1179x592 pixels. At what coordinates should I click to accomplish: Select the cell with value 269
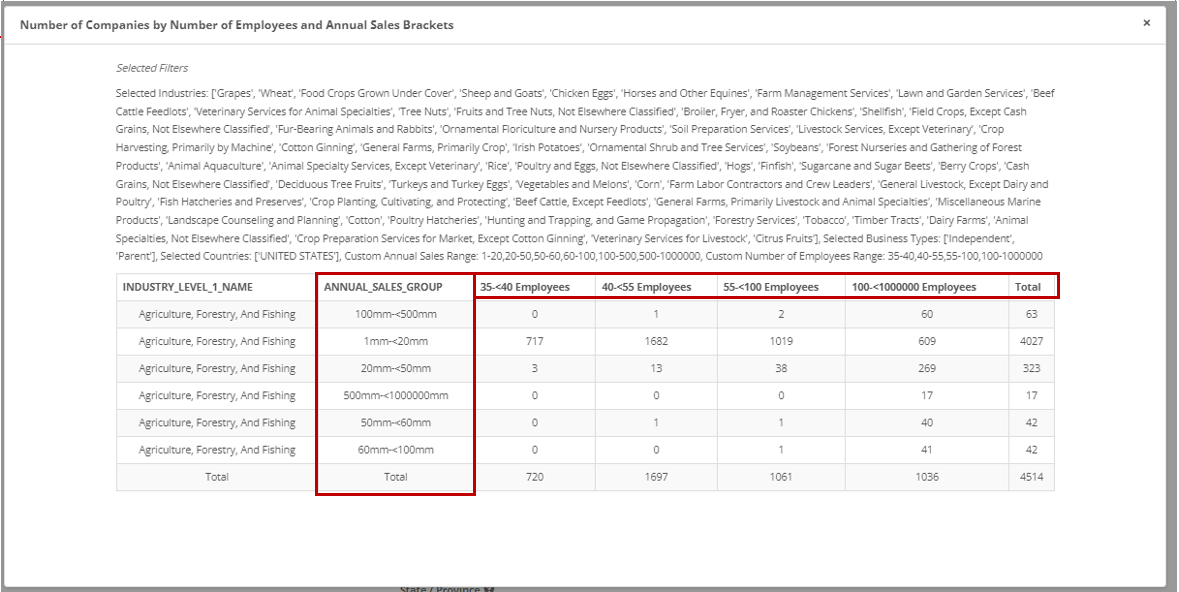pos(927,368)
